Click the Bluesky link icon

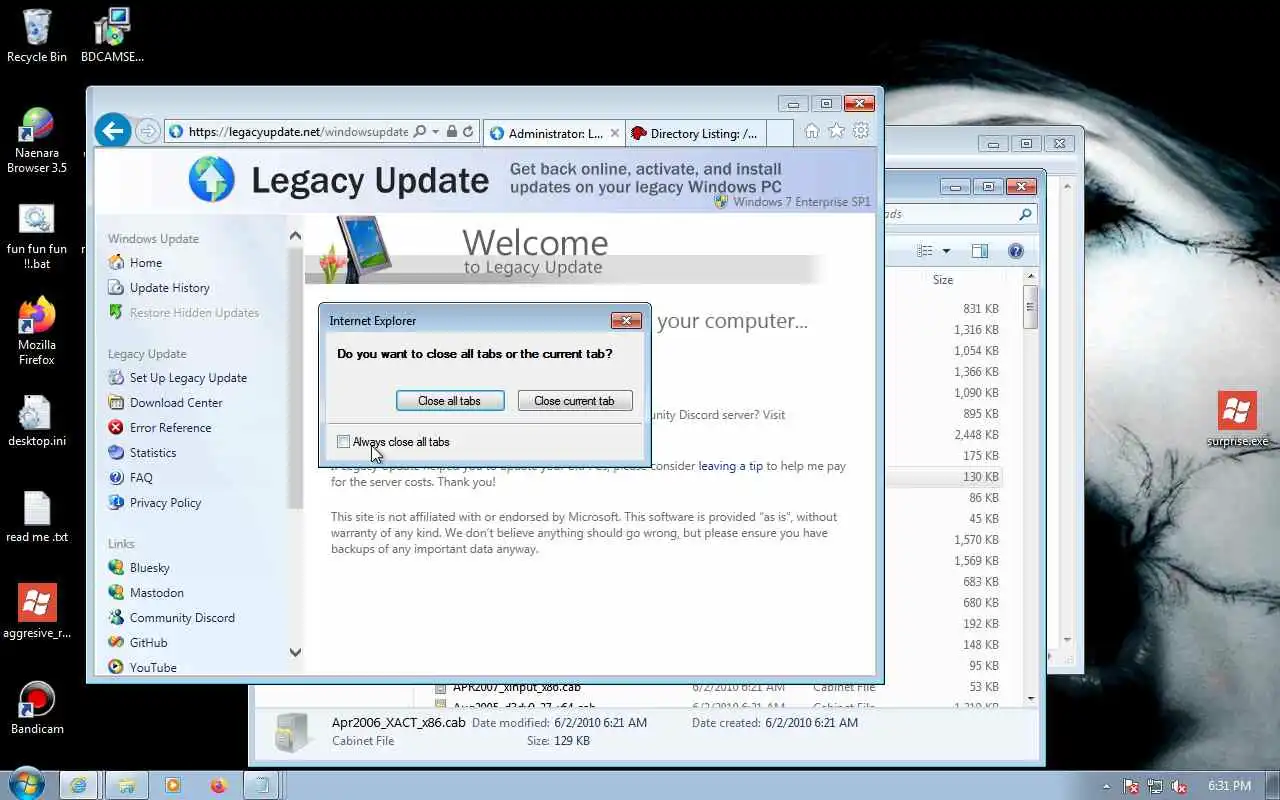click(x=116, y=568)
